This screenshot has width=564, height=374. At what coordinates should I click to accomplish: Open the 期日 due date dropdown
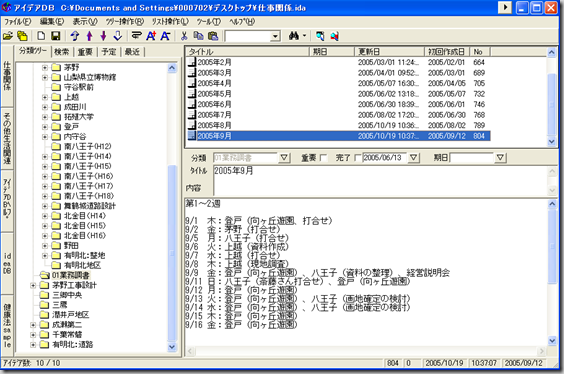pyautogui.click(x=500, y=158)
